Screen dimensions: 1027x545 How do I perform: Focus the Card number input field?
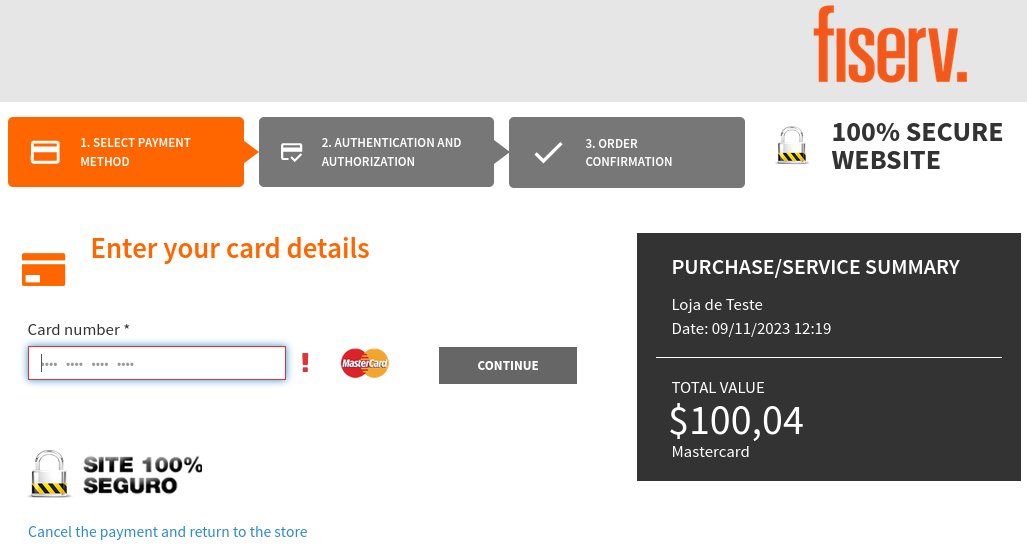pos(157,363)
